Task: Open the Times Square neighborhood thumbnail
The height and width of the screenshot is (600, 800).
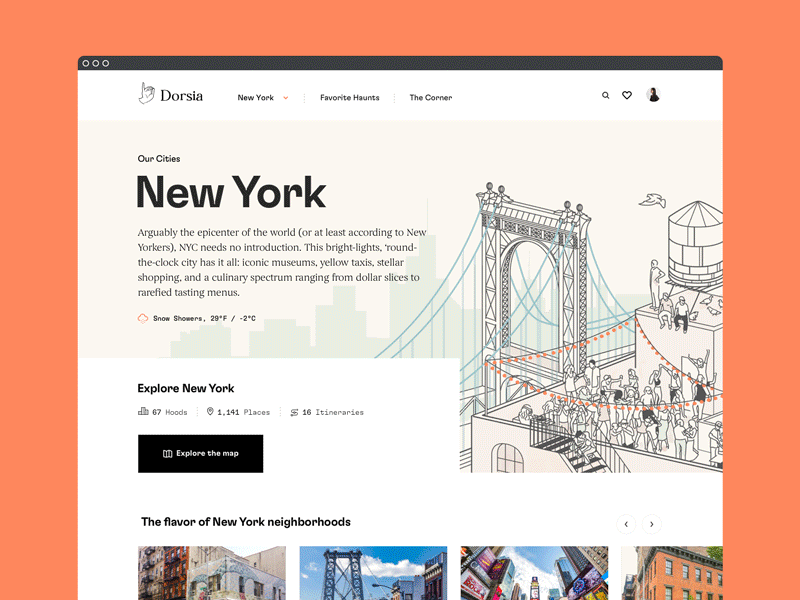Action: pyautogui.click(x=534, y=573)
